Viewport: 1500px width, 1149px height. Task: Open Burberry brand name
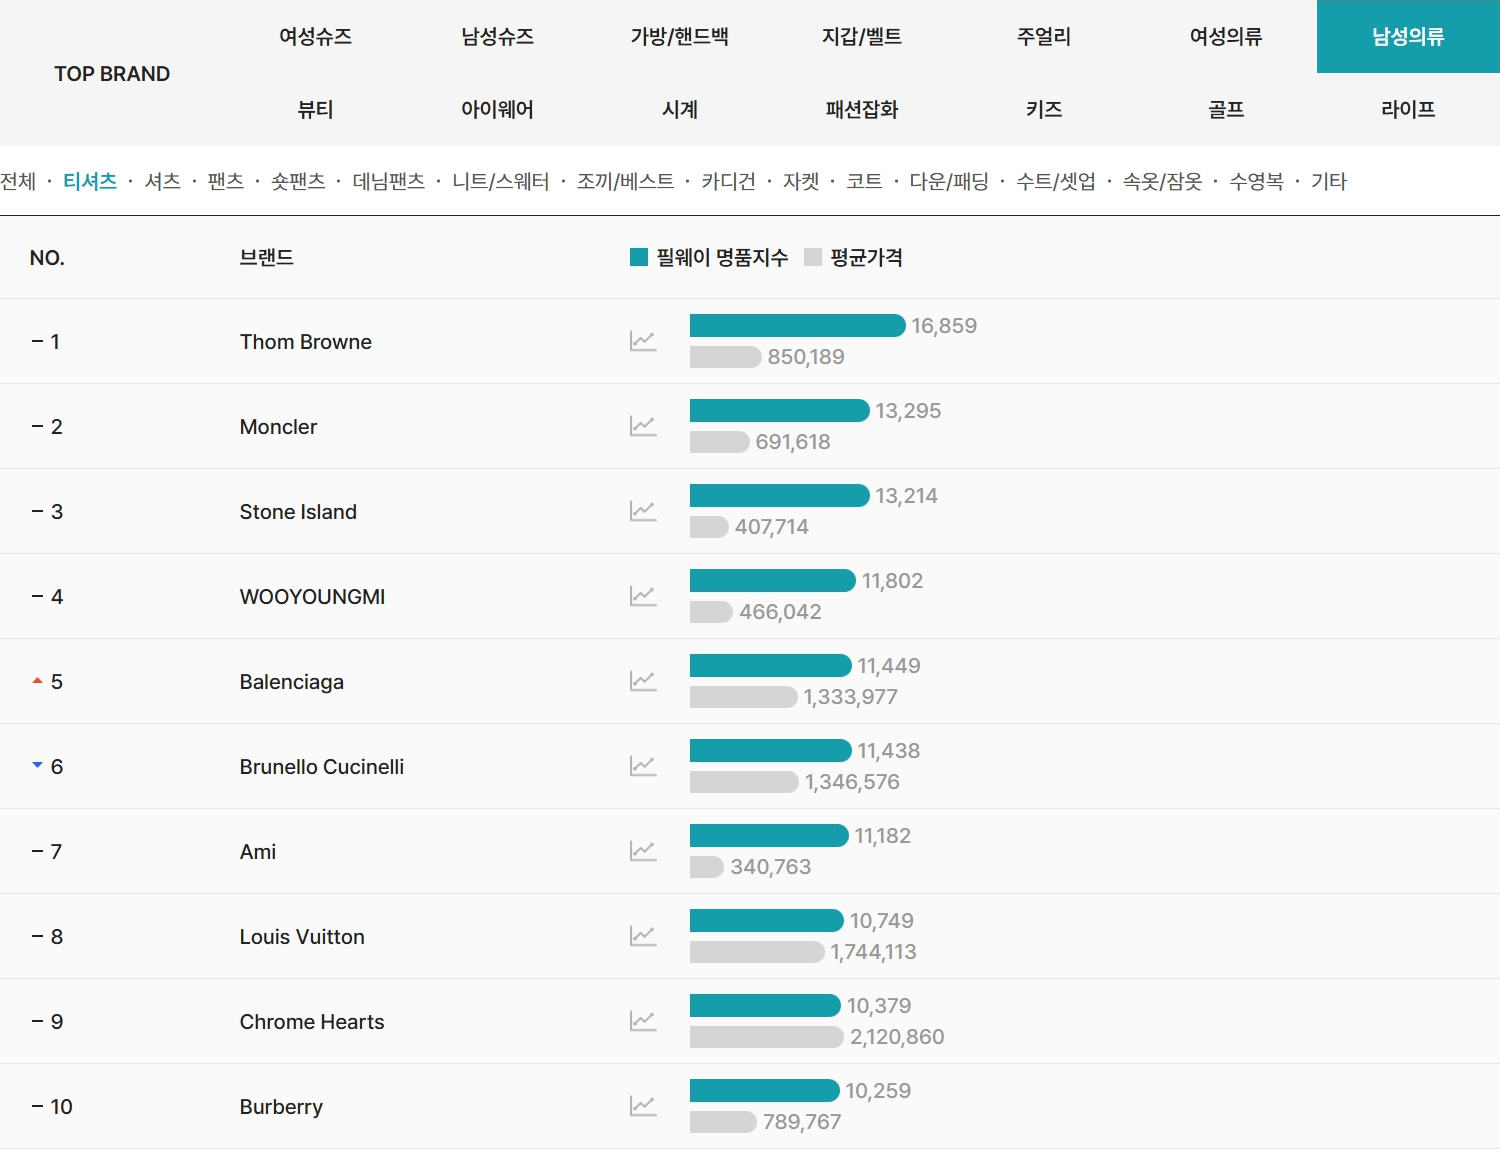[281, 1107]
